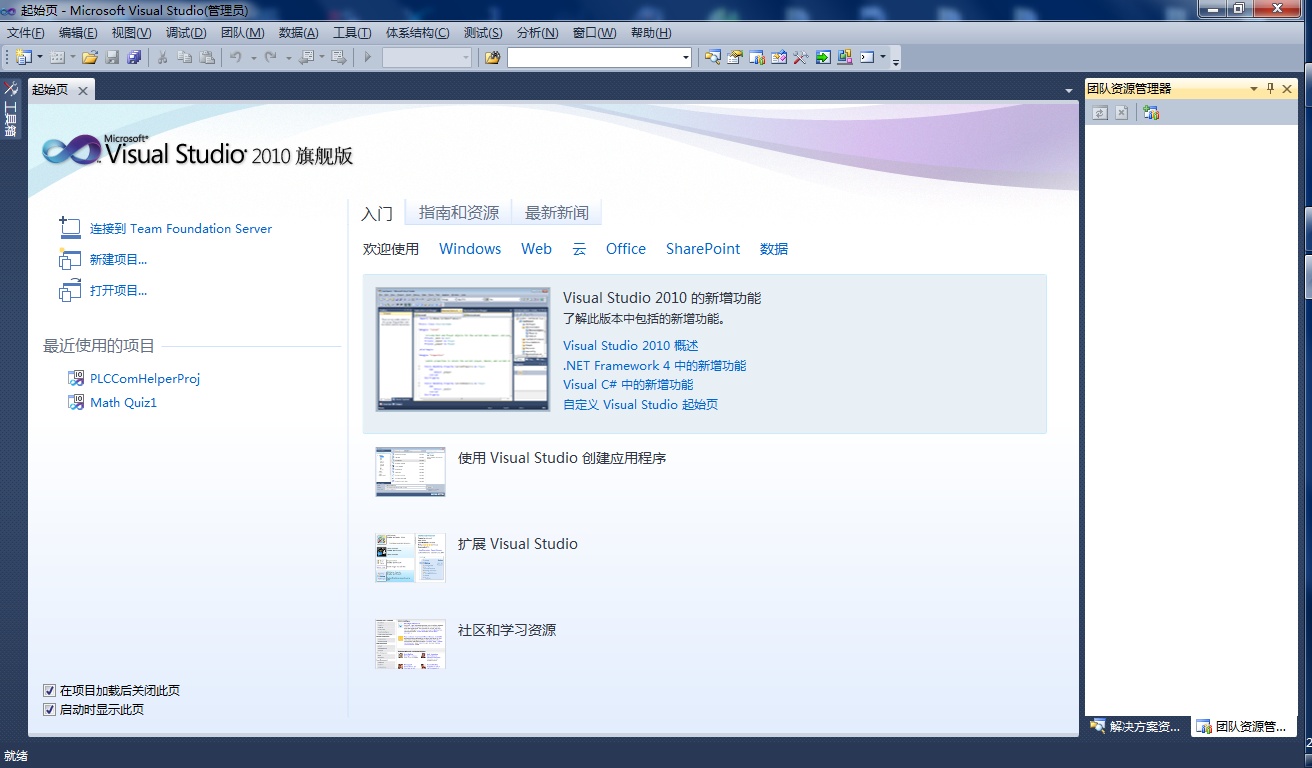This screenshot has width=1312, height=768.
Task: Open the Visual Studio 2010 概述 link
Action: click(x=630, y=345)
